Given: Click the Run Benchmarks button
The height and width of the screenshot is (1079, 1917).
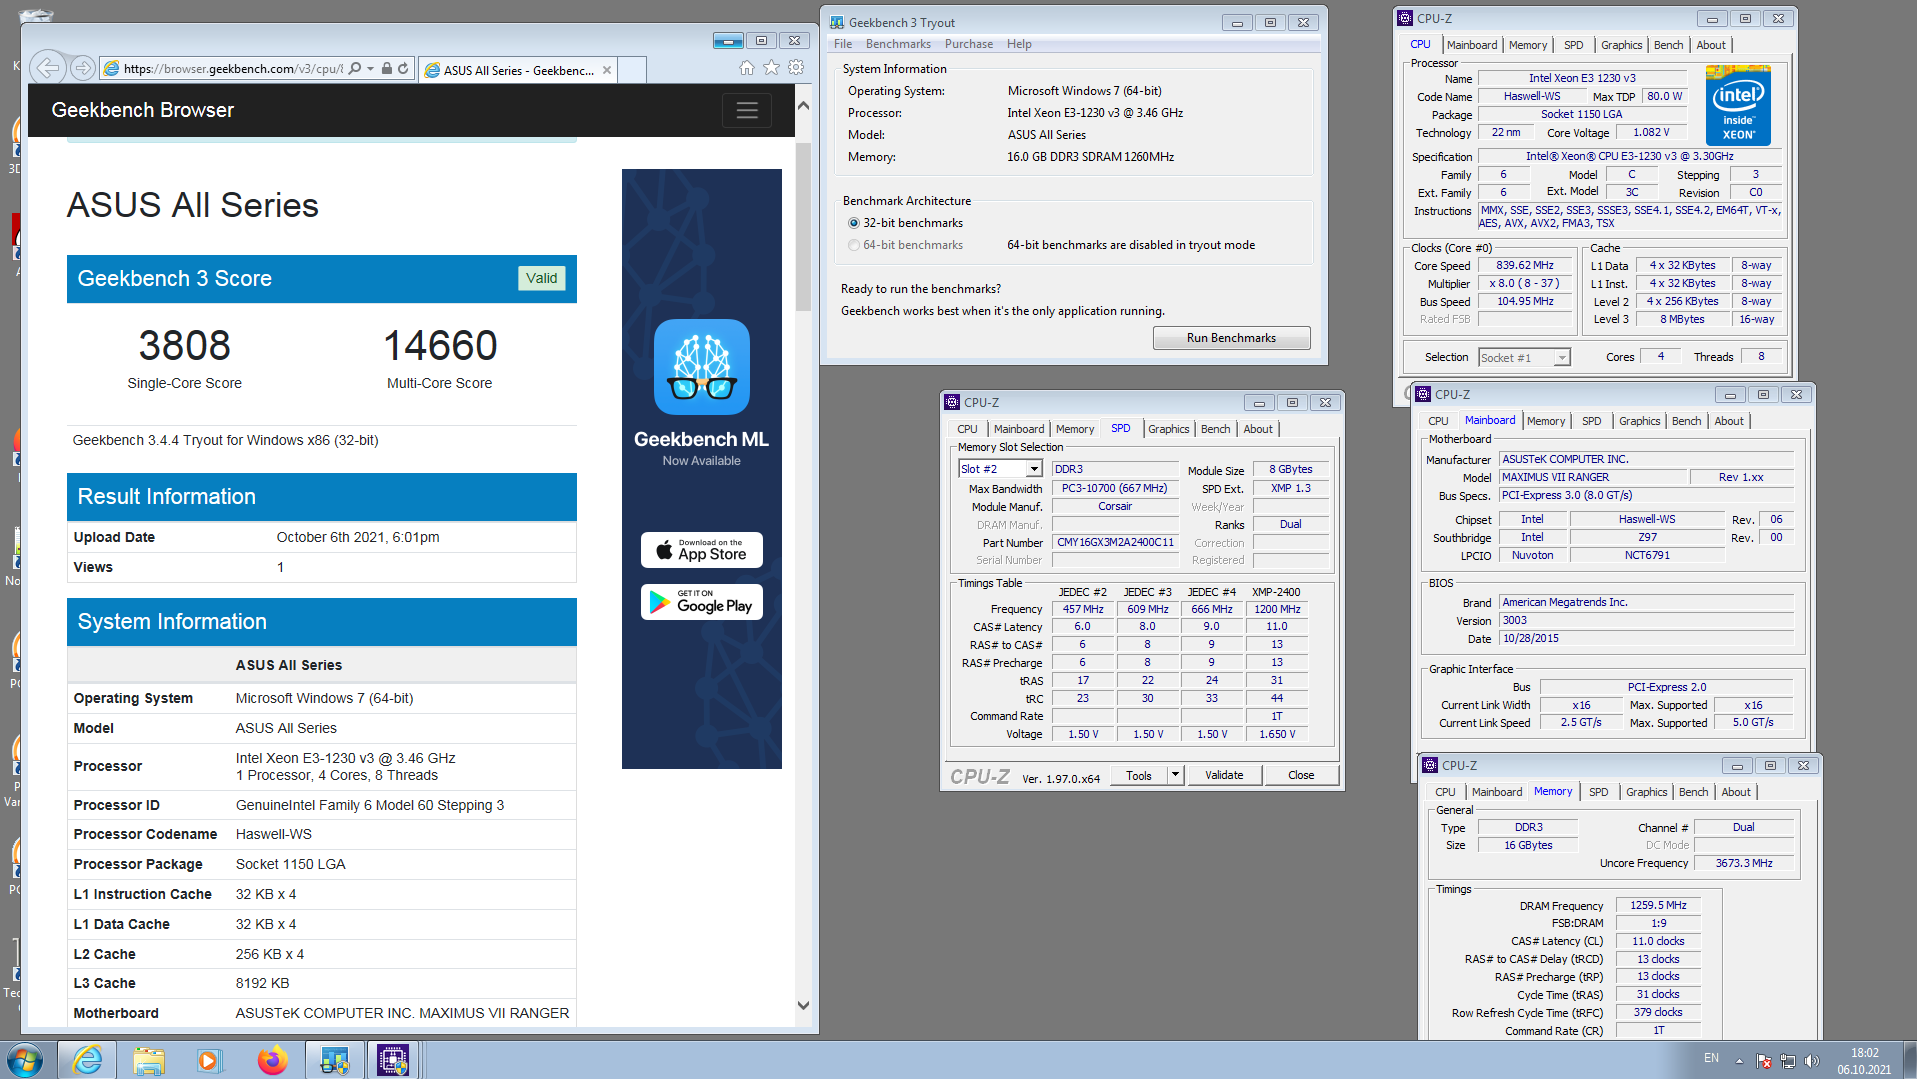Looking at the screenshot, I should pyautogui.click(x=1231, y=338).
